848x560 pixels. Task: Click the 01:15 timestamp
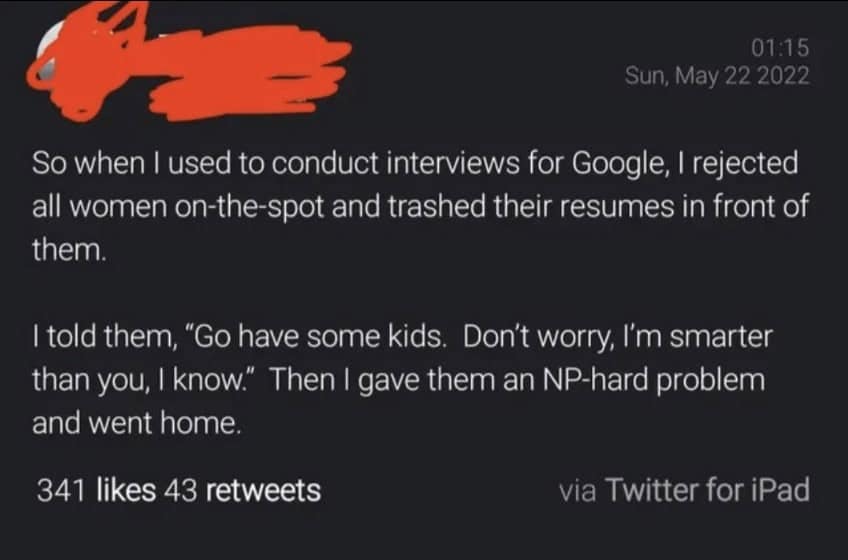pos(777,47)
